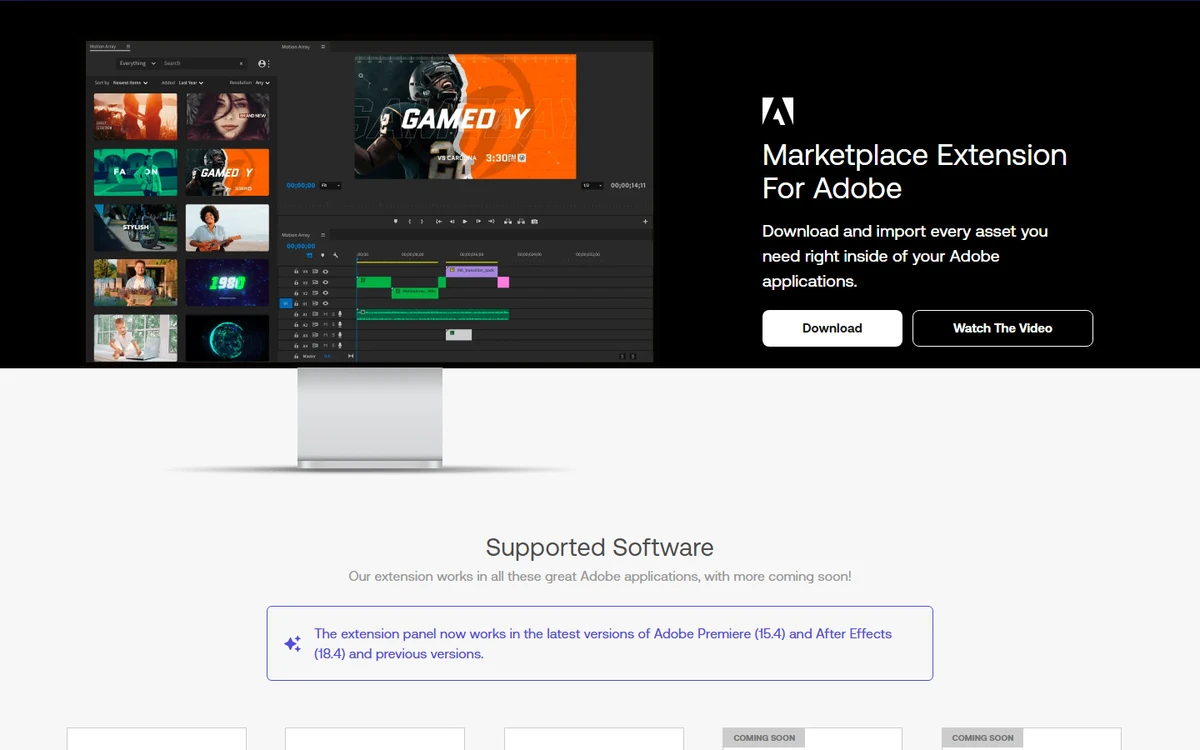Screen dimensions: 1200x750
Task: Click the yellow work area bar on timeline
Action: point(398,262)
